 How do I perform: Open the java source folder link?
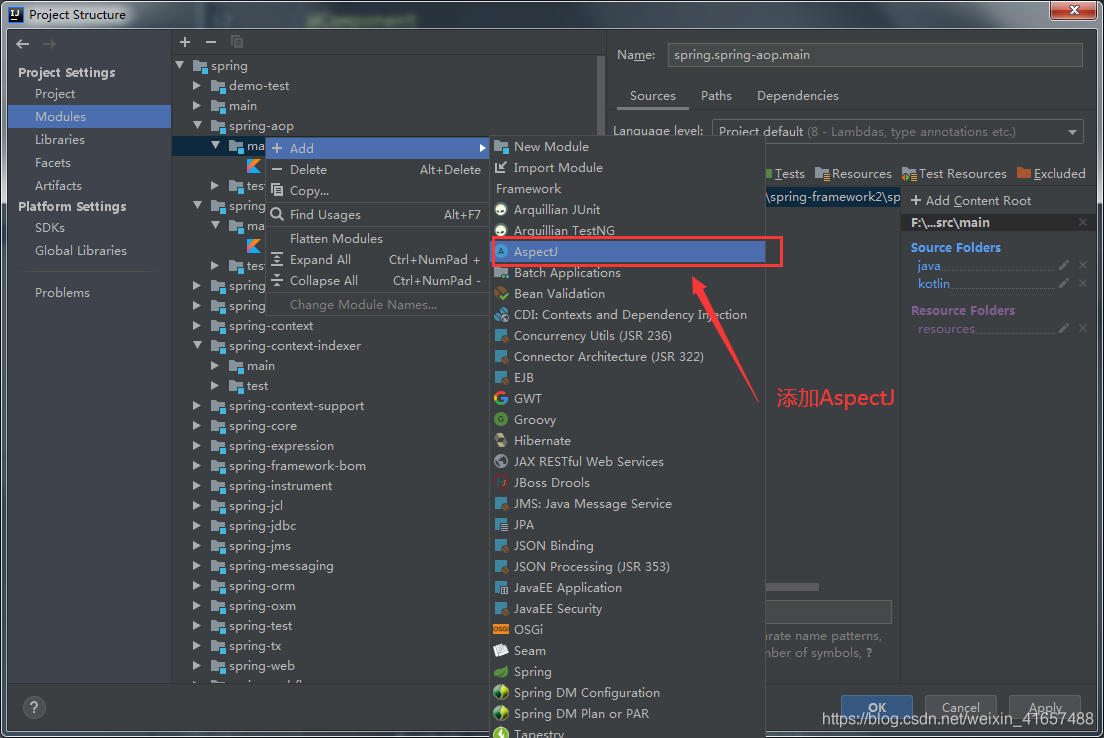929,265
